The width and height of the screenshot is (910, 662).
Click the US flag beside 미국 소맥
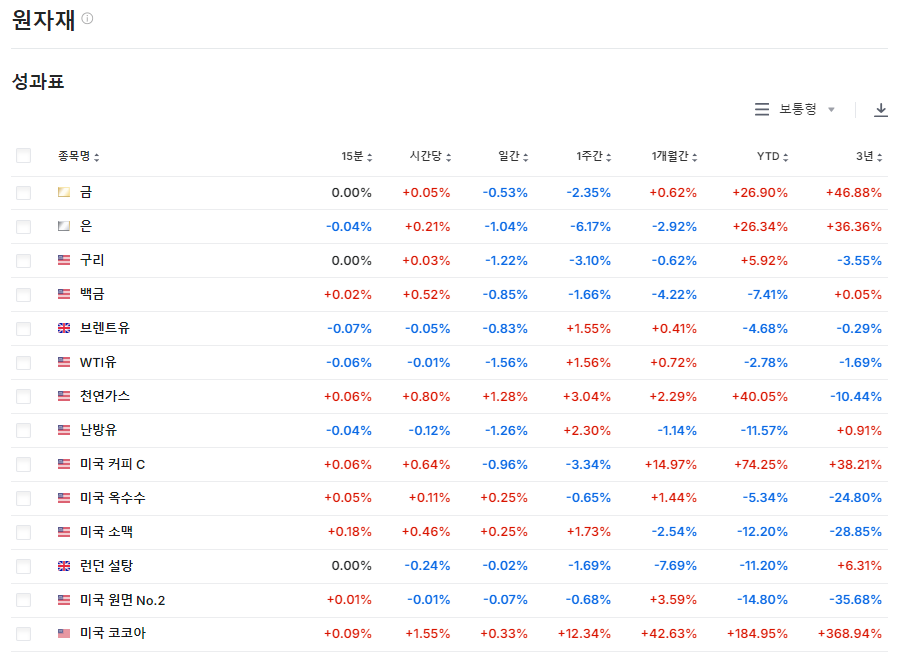coord(64,532)
